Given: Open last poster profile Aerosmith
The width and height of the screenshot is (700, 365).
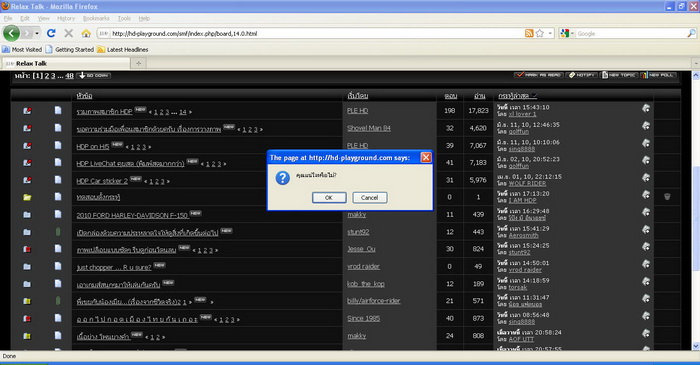Looking at the screenshot, I should pos(523,235).
